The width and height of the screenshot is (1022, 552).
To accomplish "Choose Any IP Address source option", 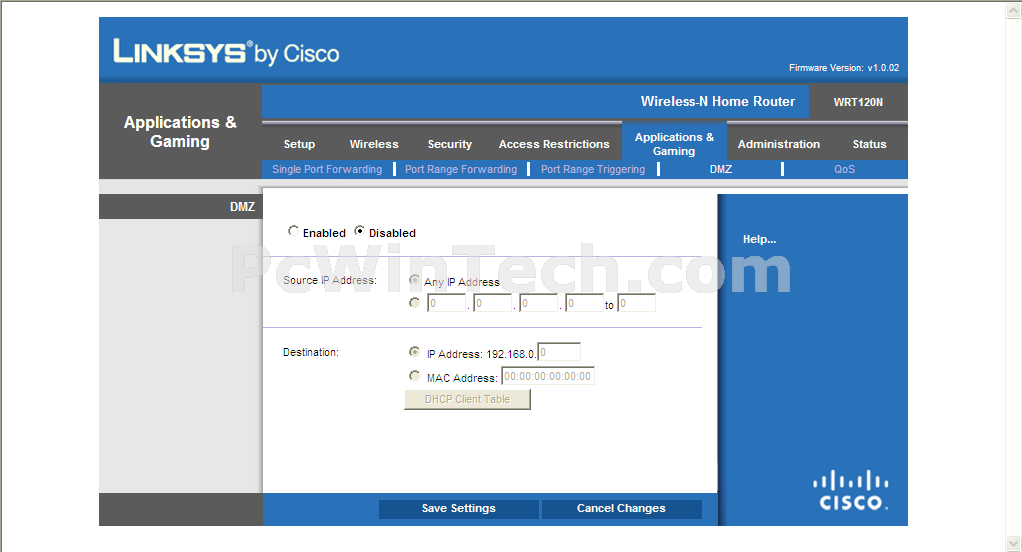I will [x=414, y=280].
